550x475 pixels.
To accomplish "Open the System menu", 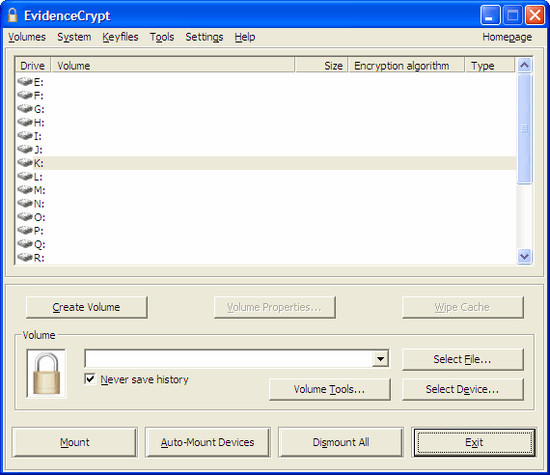I will pos(74,37).
